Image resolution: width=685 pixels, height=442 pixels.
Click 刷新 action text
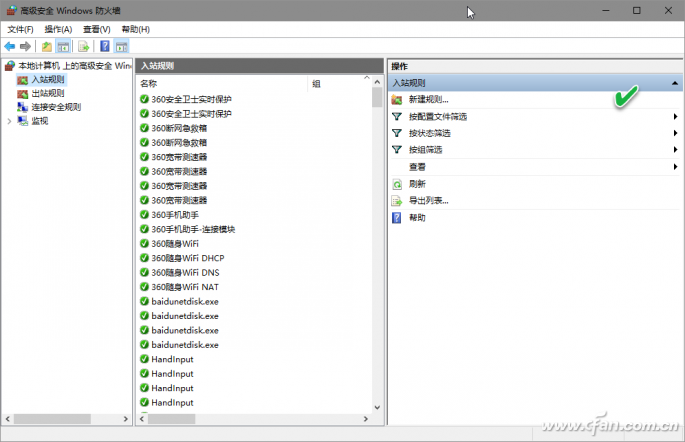click(x=417, y=184)
